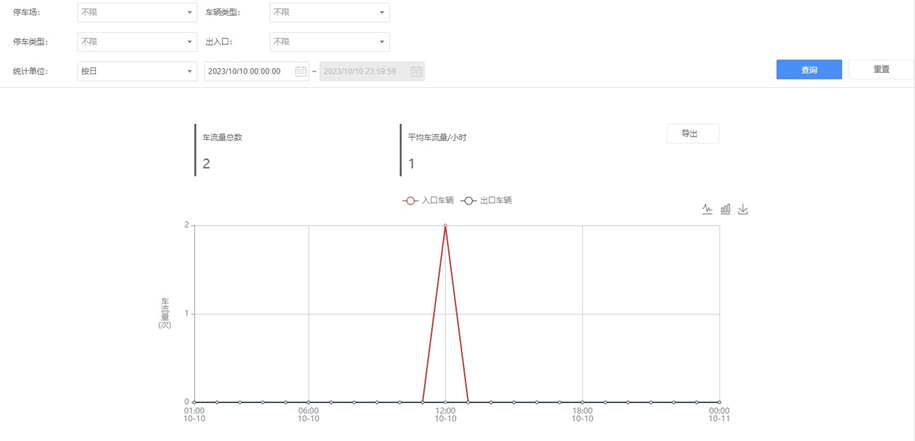Open the 车辆类型 dropdown
This screenshot has width=915, height=441.
click(x=329, y=12)
